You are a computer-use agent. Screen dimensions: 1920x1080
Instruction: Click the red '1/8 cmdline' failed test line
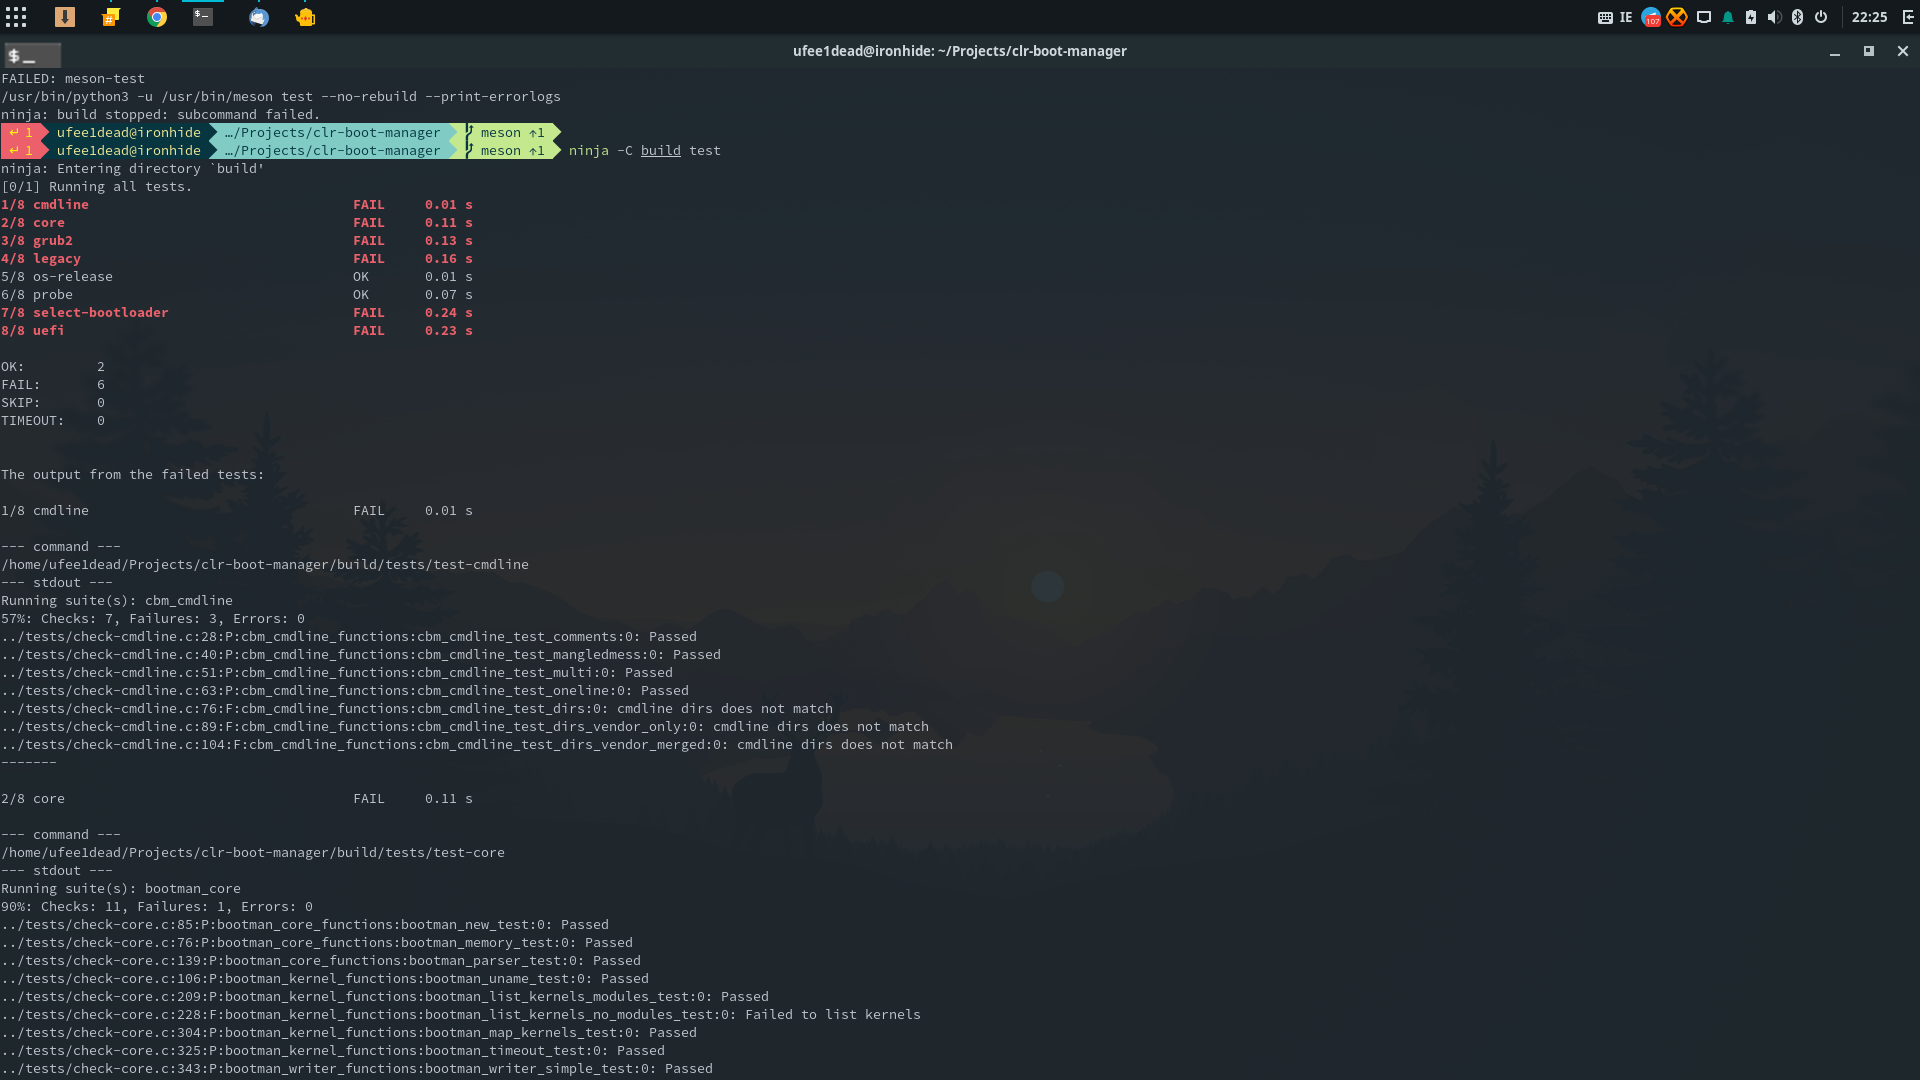point(237,204)
